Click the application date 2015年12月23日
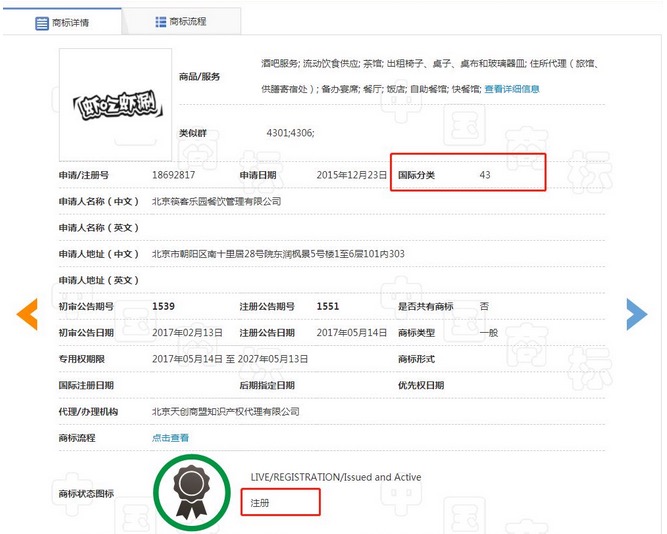The width and height of the screenshot is (667, 534). pyautogui.click(x=351, y=174)
